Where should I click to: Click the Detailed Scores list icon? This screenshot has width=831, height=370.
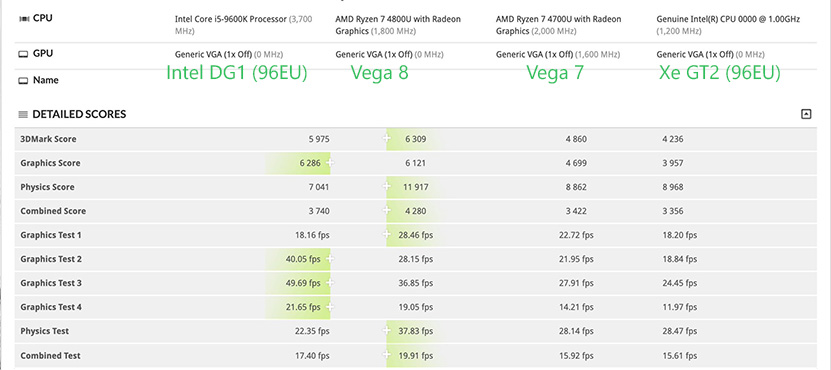[23, 114]
